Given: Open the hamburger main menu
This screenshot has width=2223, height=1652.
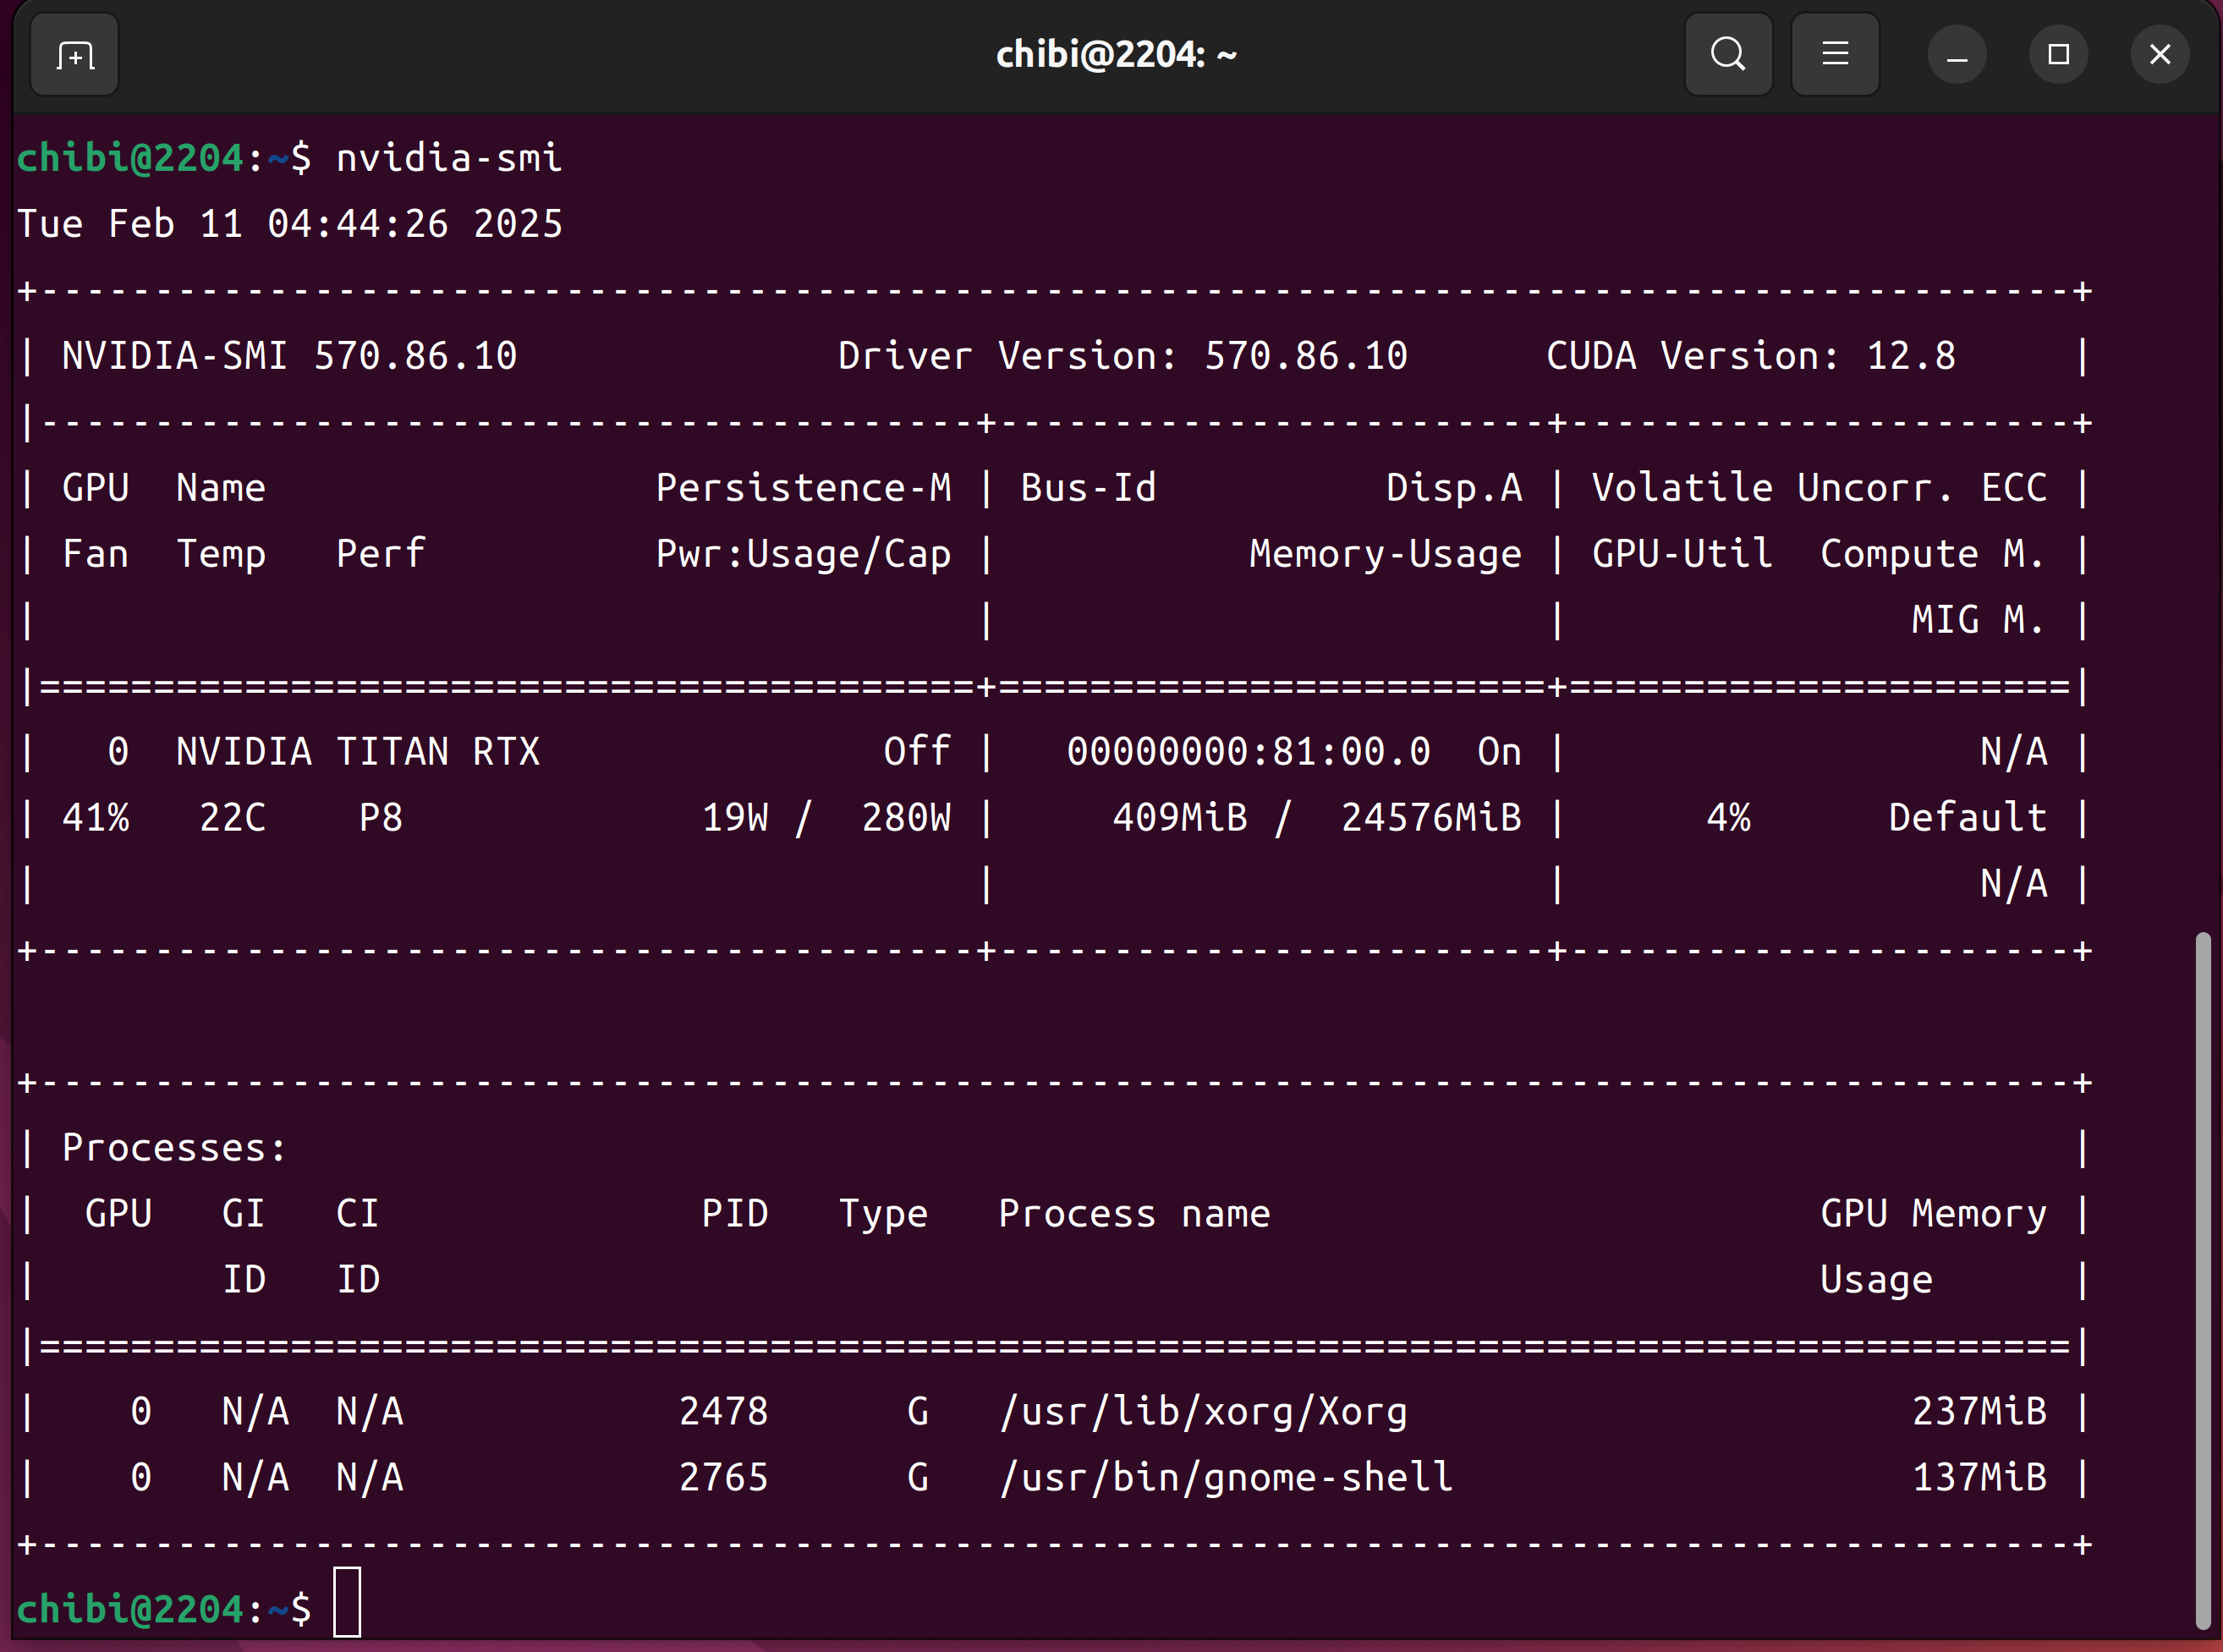Looking at the screenshot, I should (1834, 54).
